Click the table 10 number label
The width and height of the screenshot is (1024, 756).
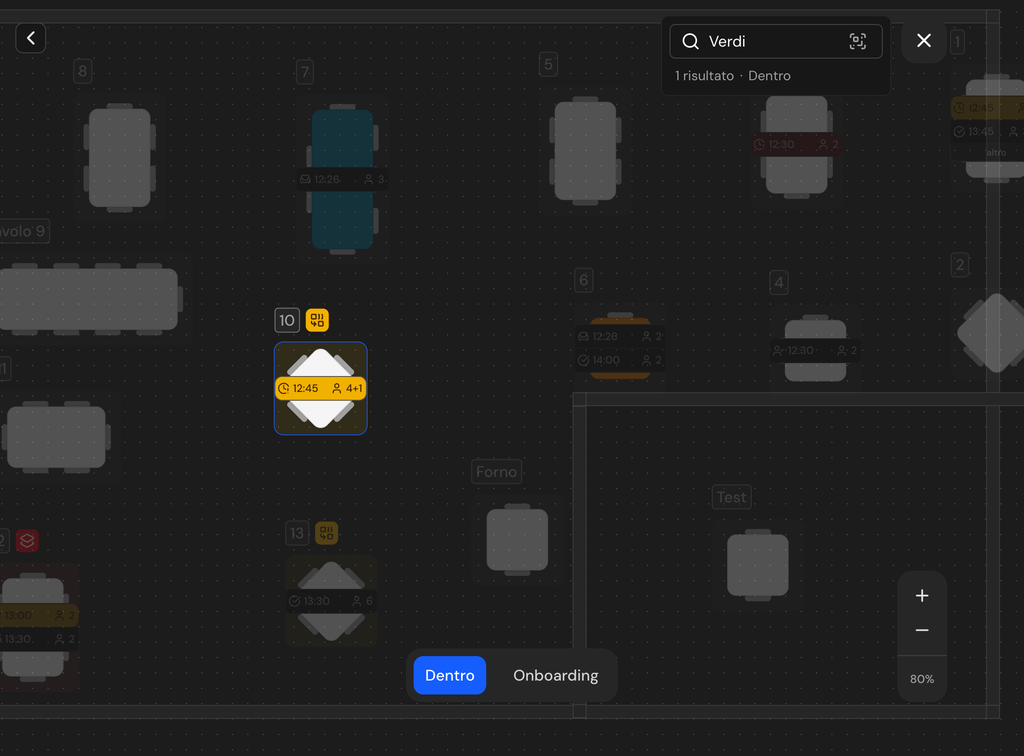(x=287, y=320)
